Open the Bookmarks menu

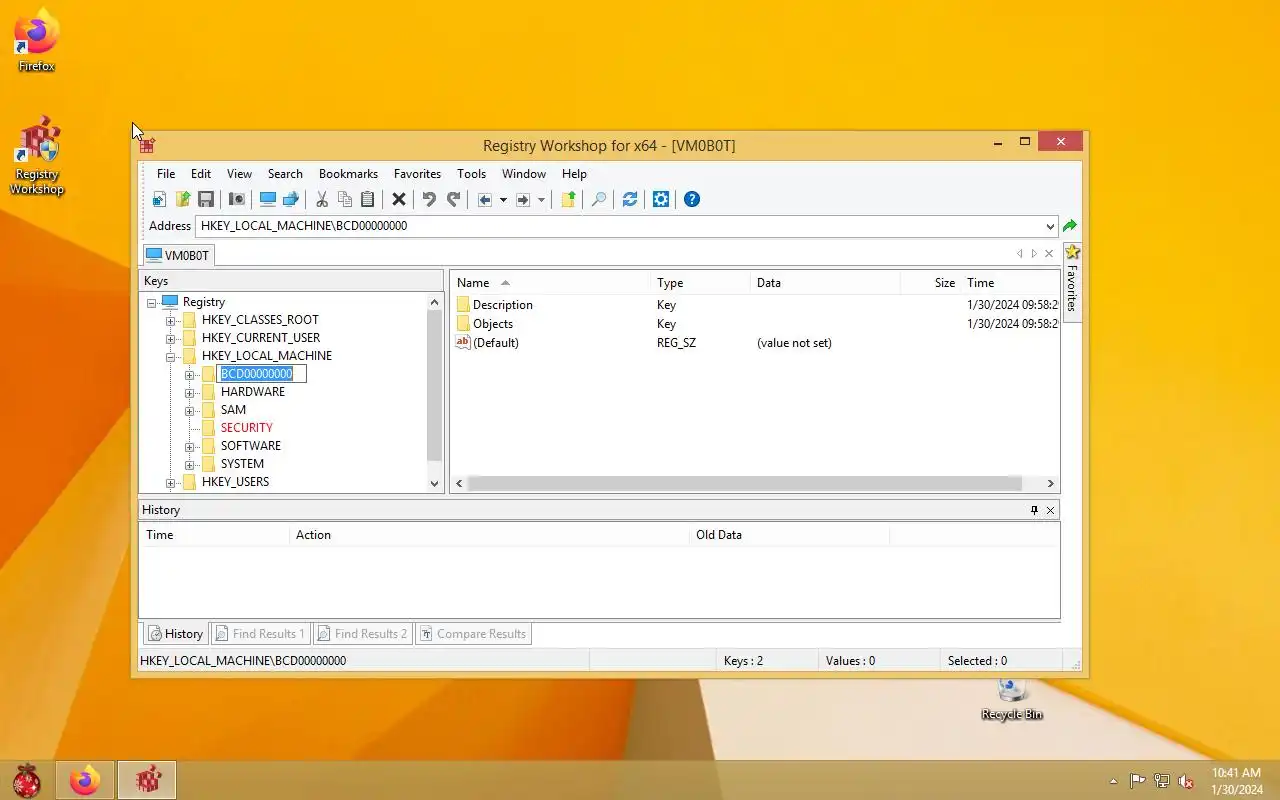(348, 174)
